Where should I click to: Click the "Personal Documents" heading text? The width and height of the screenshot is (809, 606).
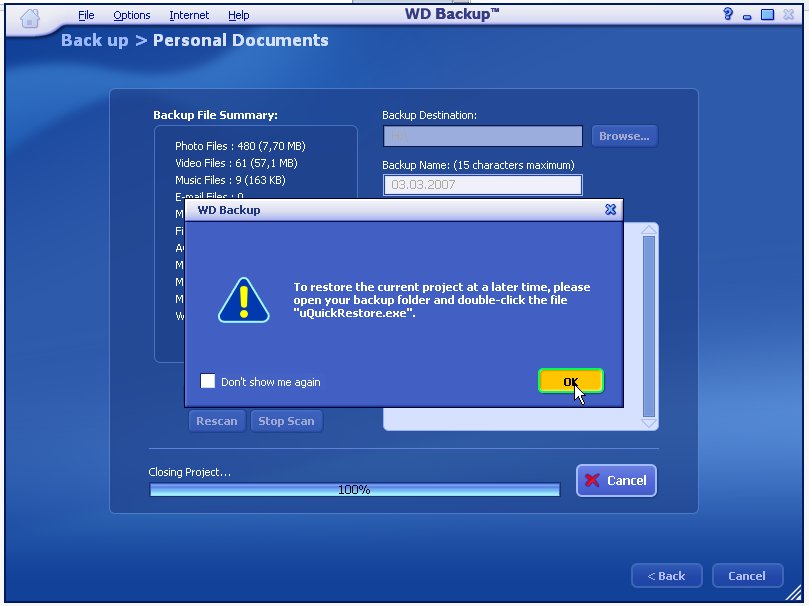pyautogui.click(x=240, y=40)
